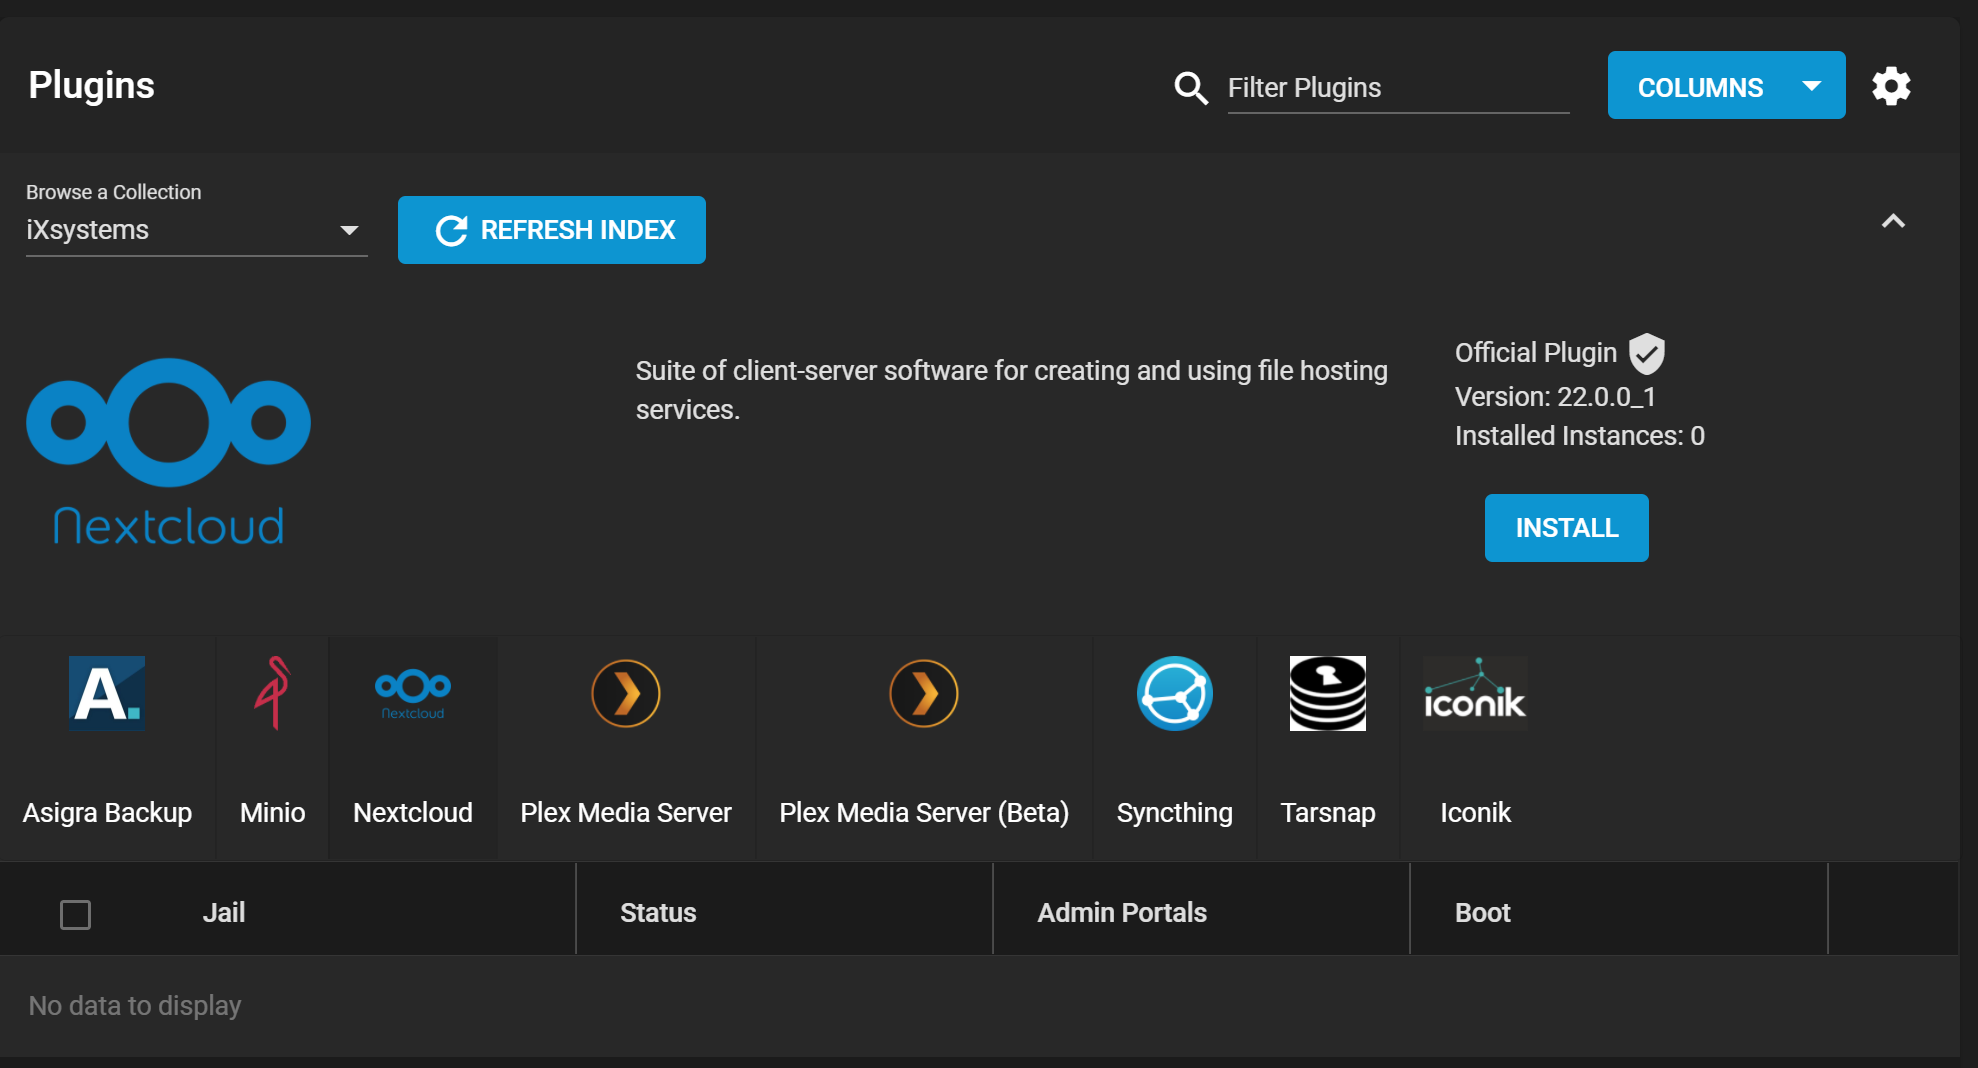
Task: Select the Minio plugin icon
Action: coord(272,693)
